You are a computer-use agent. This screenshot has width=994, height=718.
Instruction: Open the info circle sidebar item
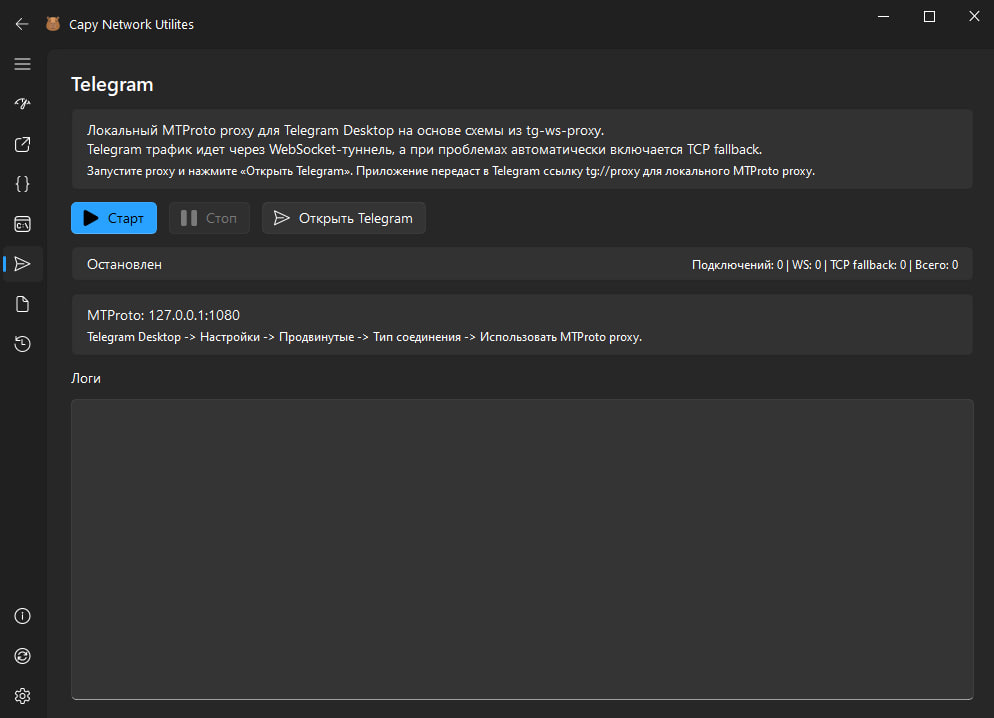tap(22, 616)
